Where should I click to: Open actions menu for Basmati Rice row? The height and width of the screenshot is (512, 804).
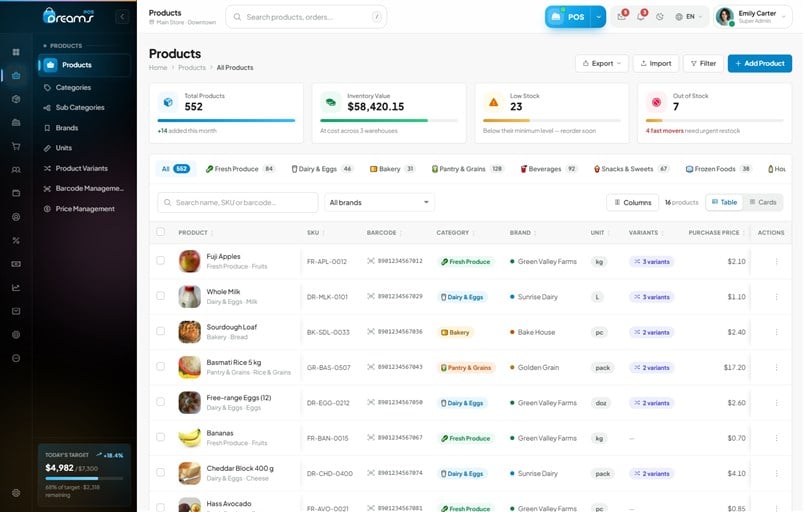[x=776, y=367]
